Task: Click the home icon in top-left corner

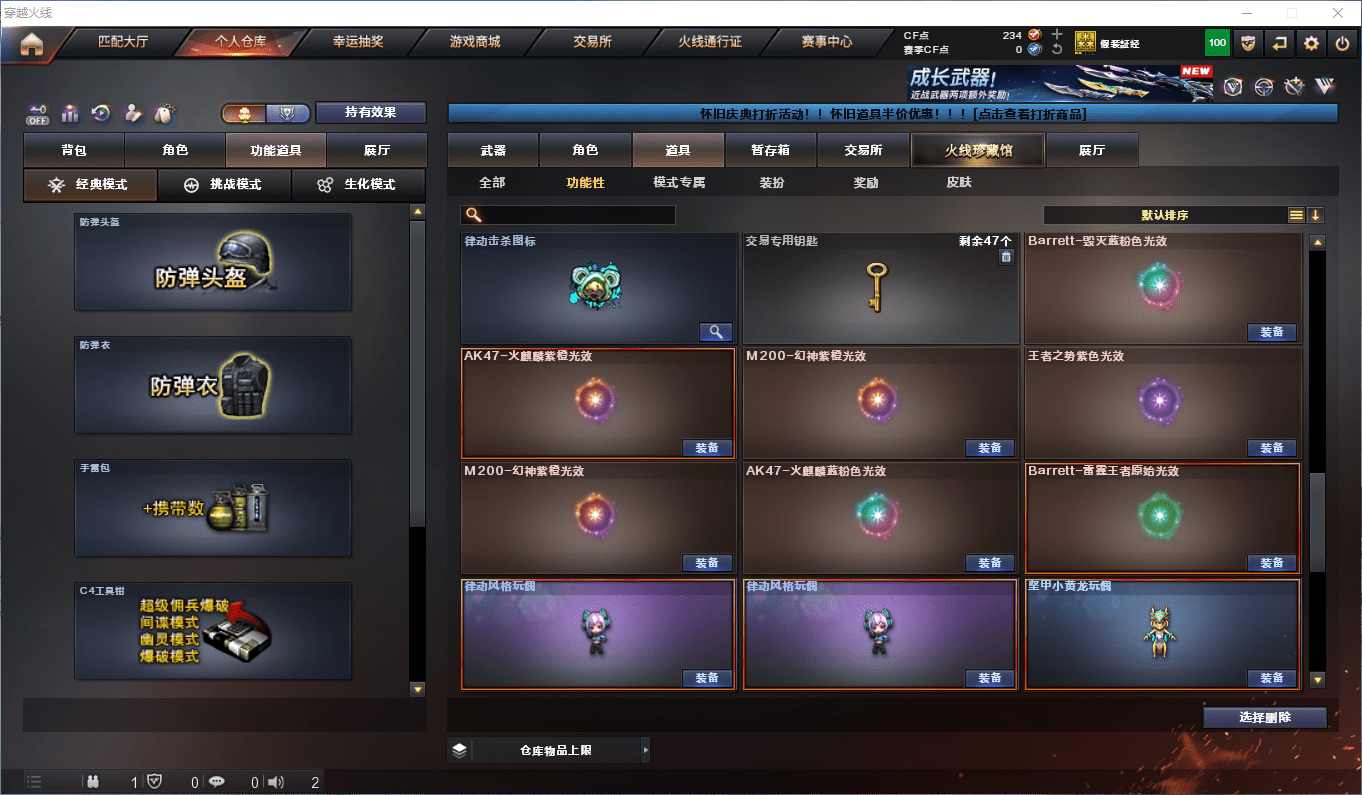Action: [x=31, y=44]
